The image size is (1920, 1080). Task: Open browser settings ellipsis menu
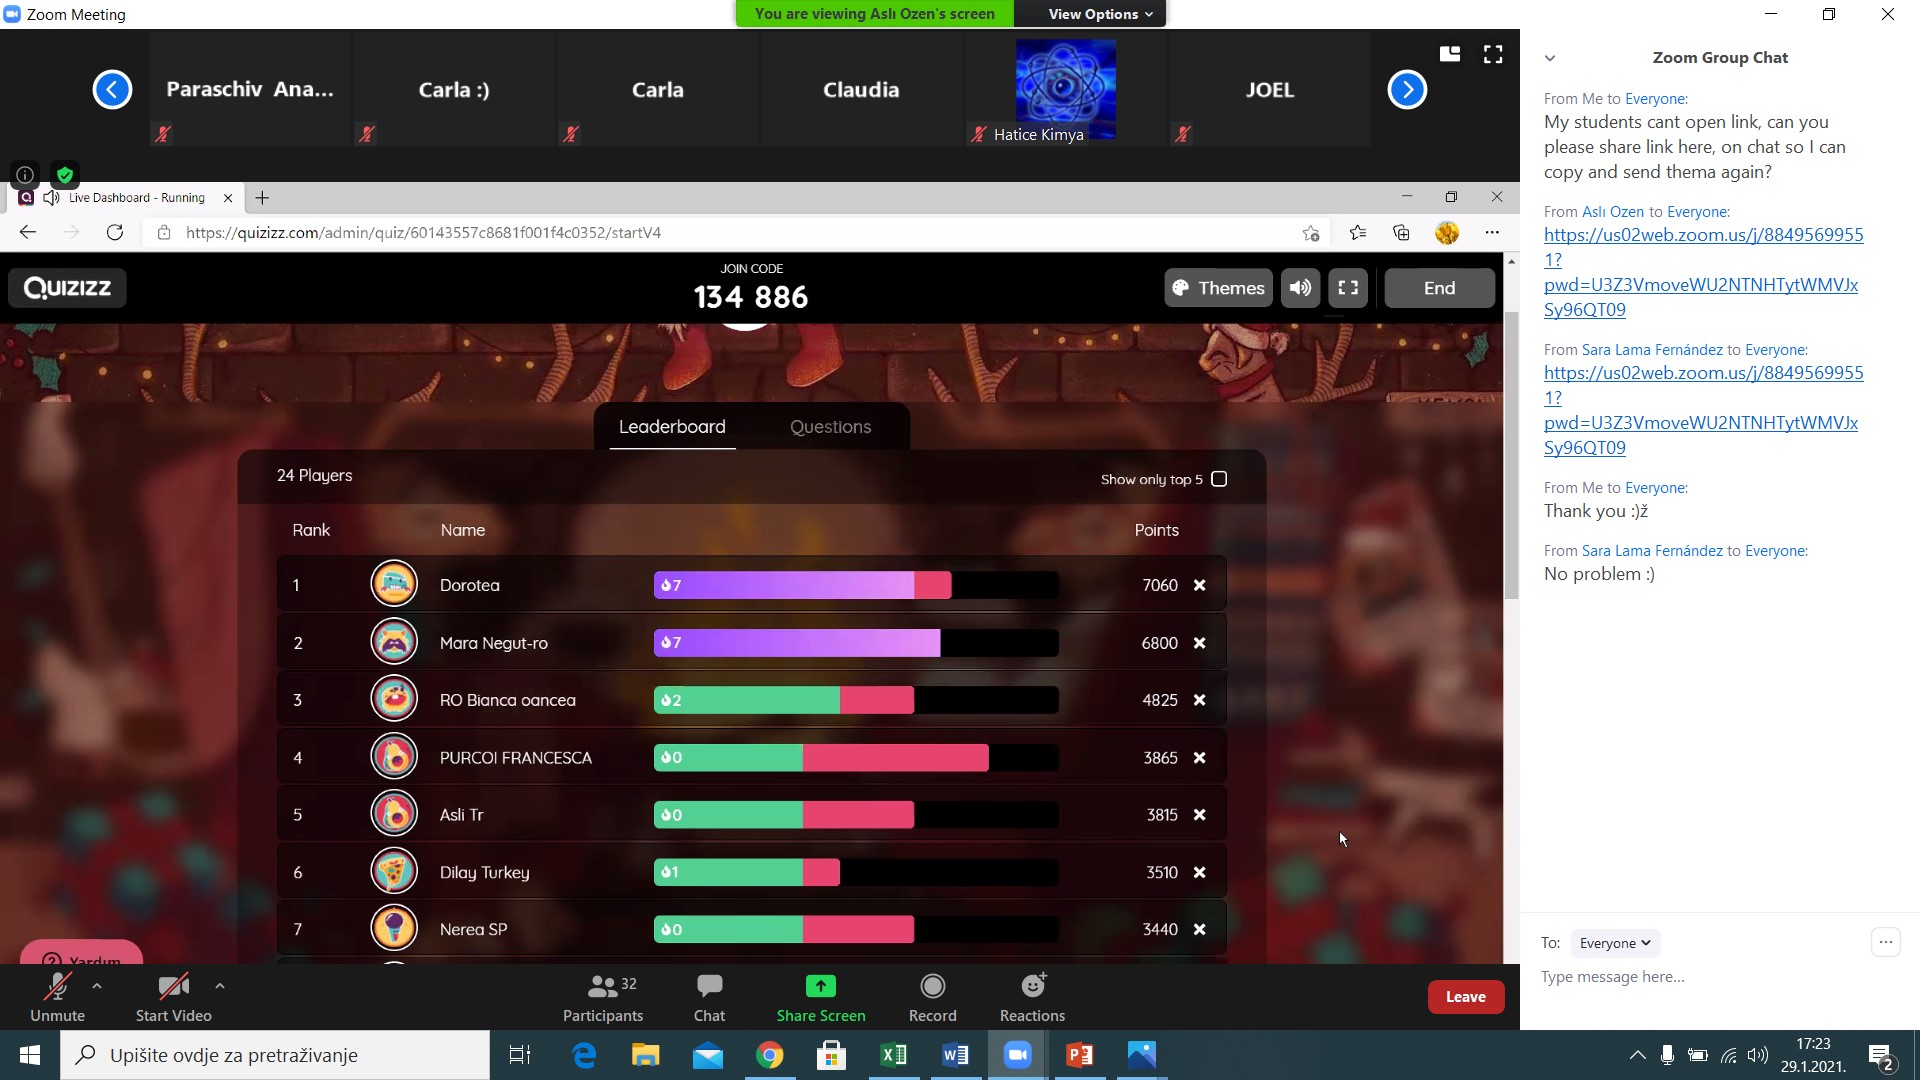pos(1492,232)
